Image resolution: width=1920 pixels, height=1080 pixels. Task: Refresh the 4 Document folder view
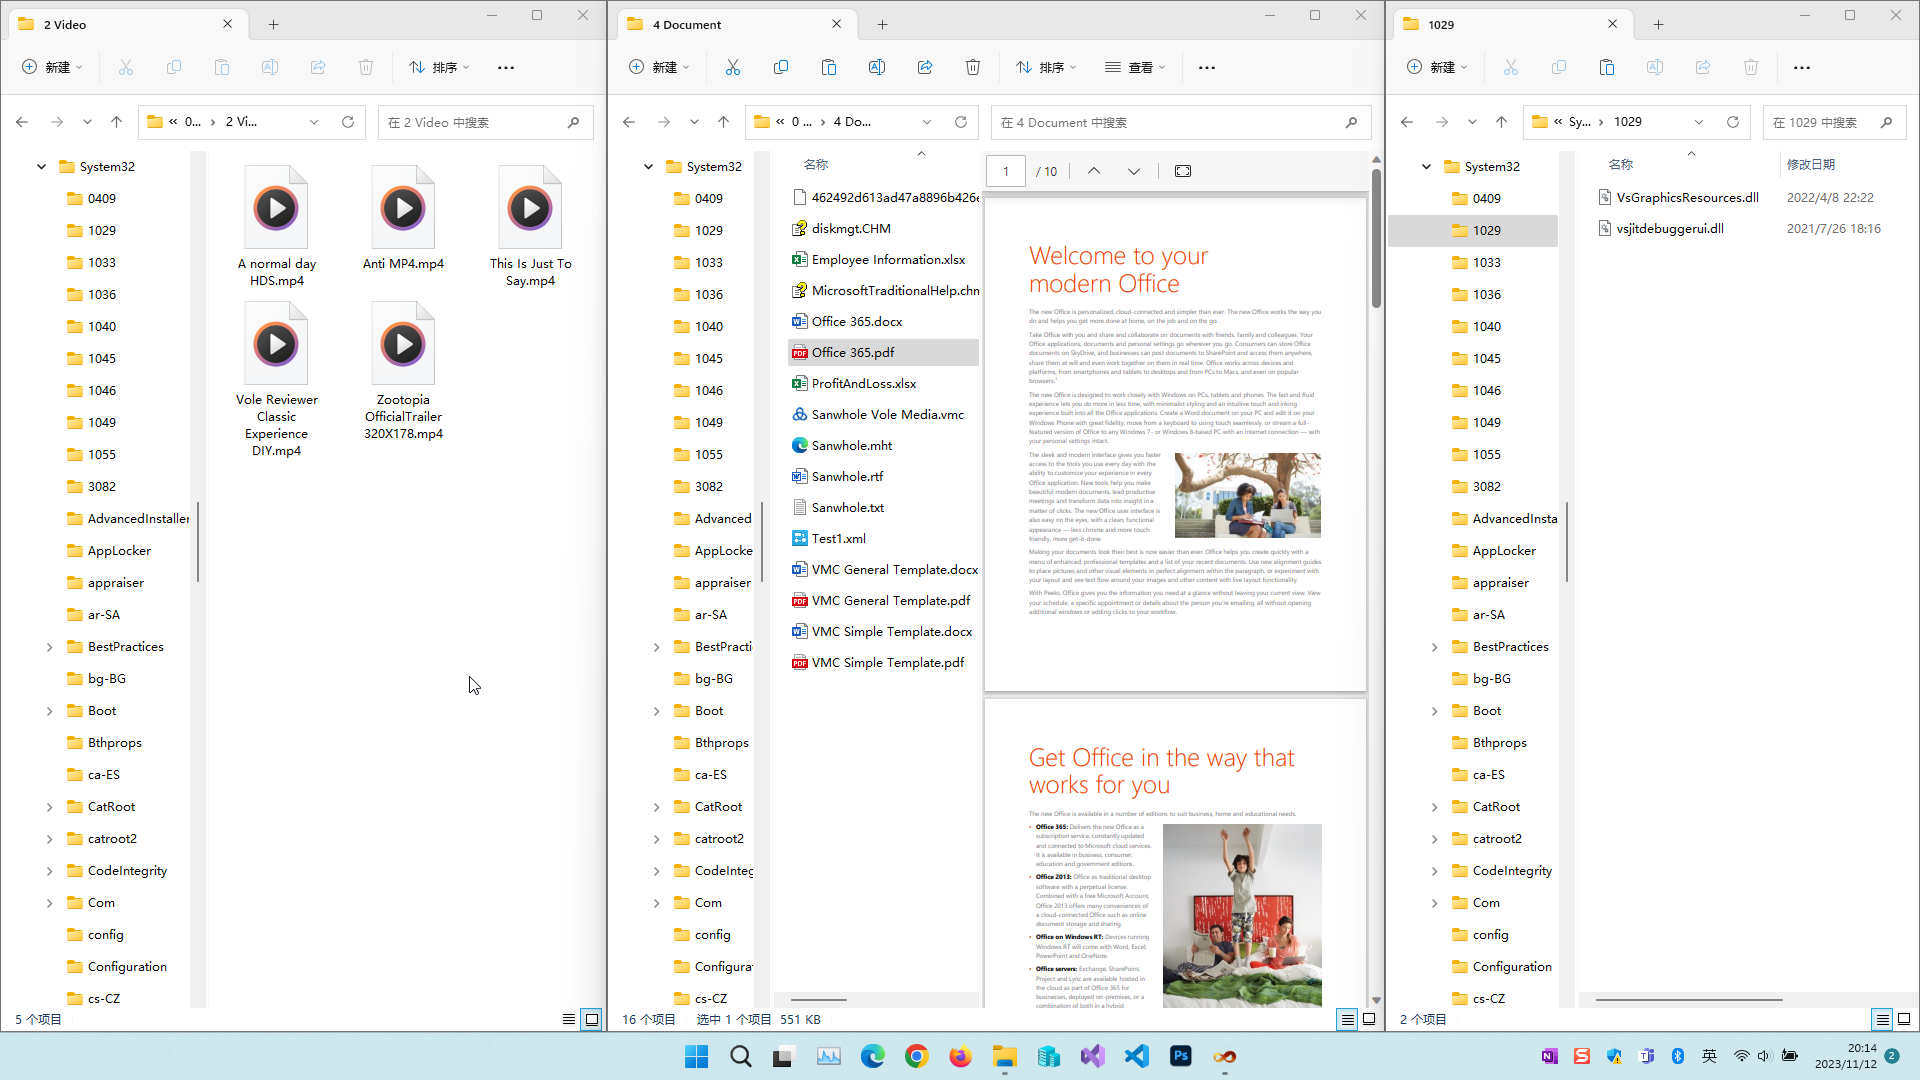pos(961,122)
